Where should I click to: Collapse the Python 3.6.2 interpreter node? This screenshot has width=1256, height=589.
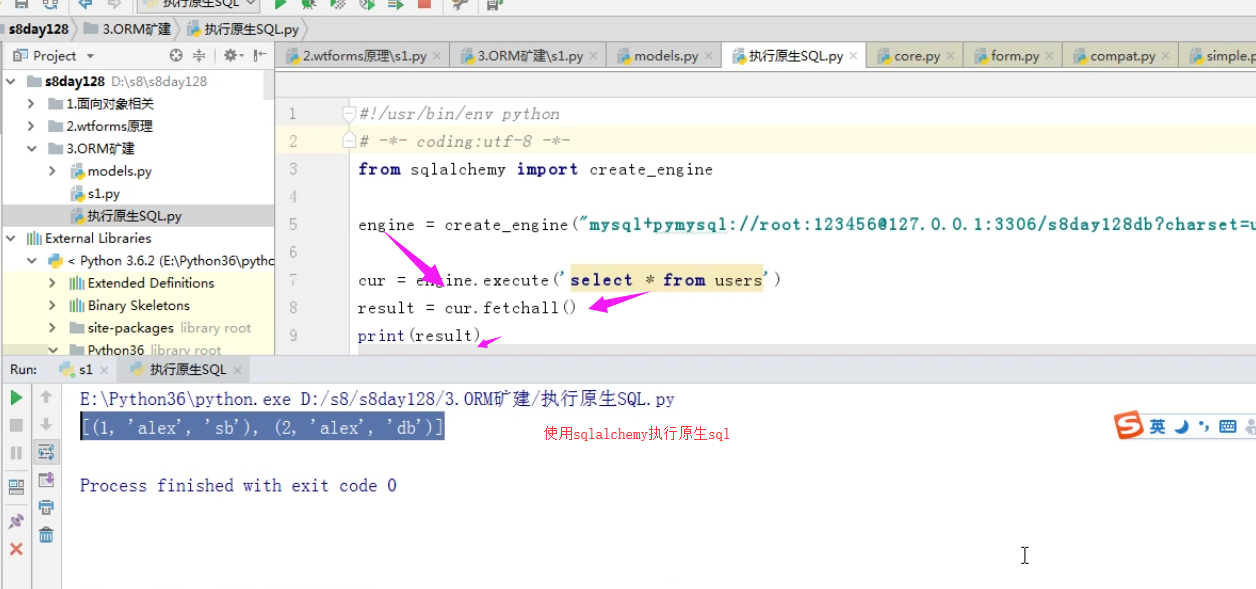coord(31,260)
